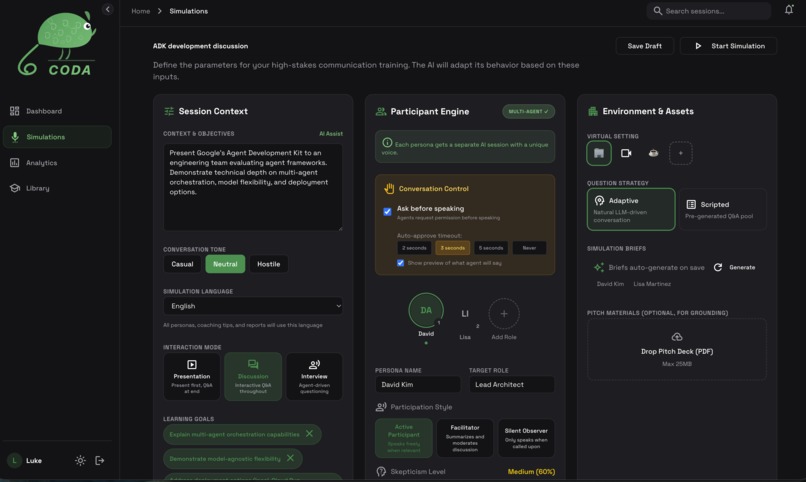The height and width of the screenshot is (482, 806).
Task: Select the Lisa persona avatar
Action: (x=465, y=313)
